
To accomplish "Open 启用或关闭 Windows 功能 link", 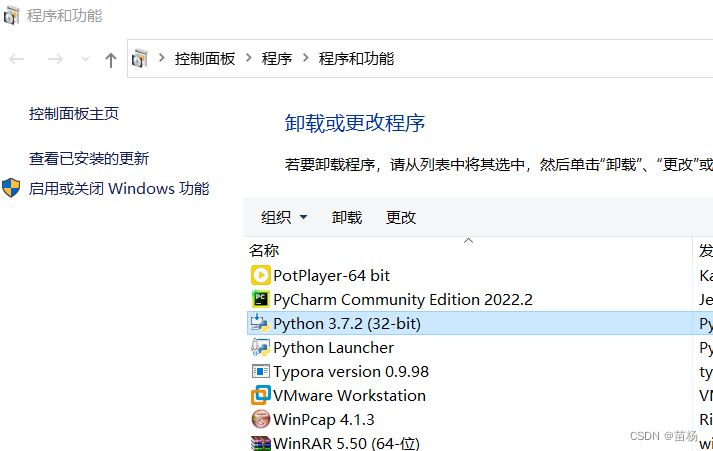I will point(119,188).
